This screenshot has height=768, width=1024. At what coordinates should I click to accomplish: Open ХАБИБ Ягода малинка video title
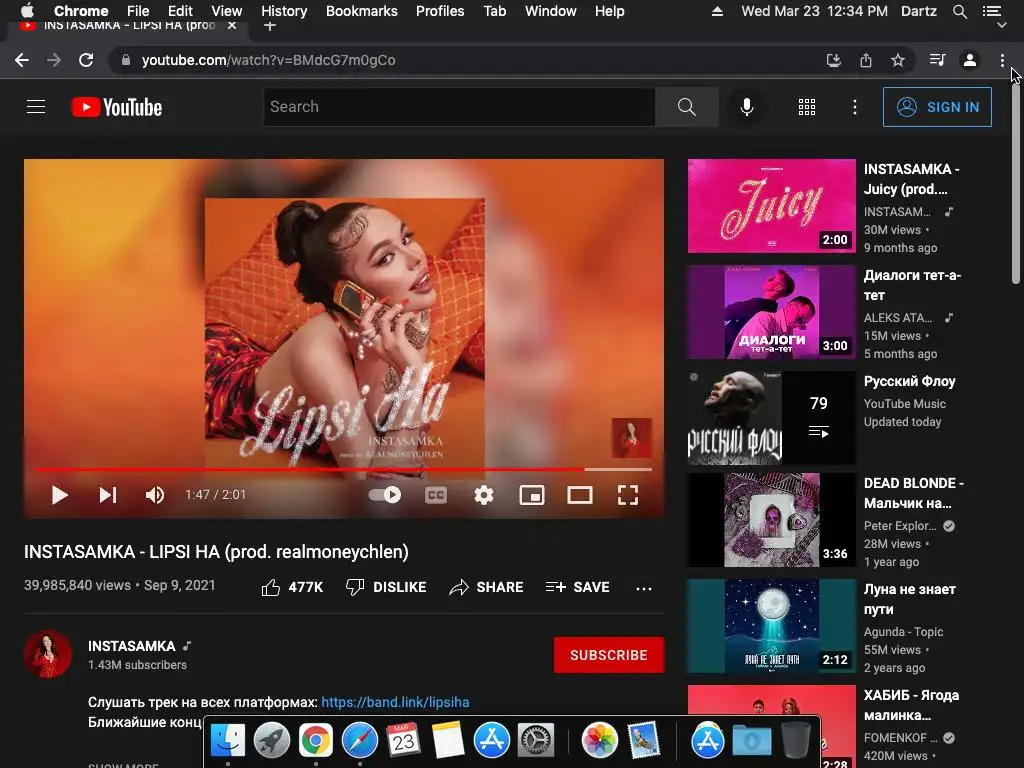pyautogui.click(x=911, y=705)
